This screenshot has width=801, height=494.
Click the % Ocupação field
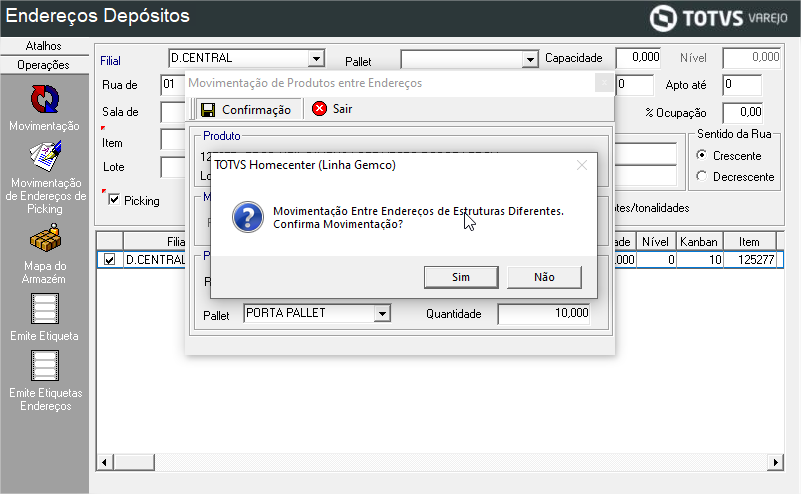[x=742, y=112]
